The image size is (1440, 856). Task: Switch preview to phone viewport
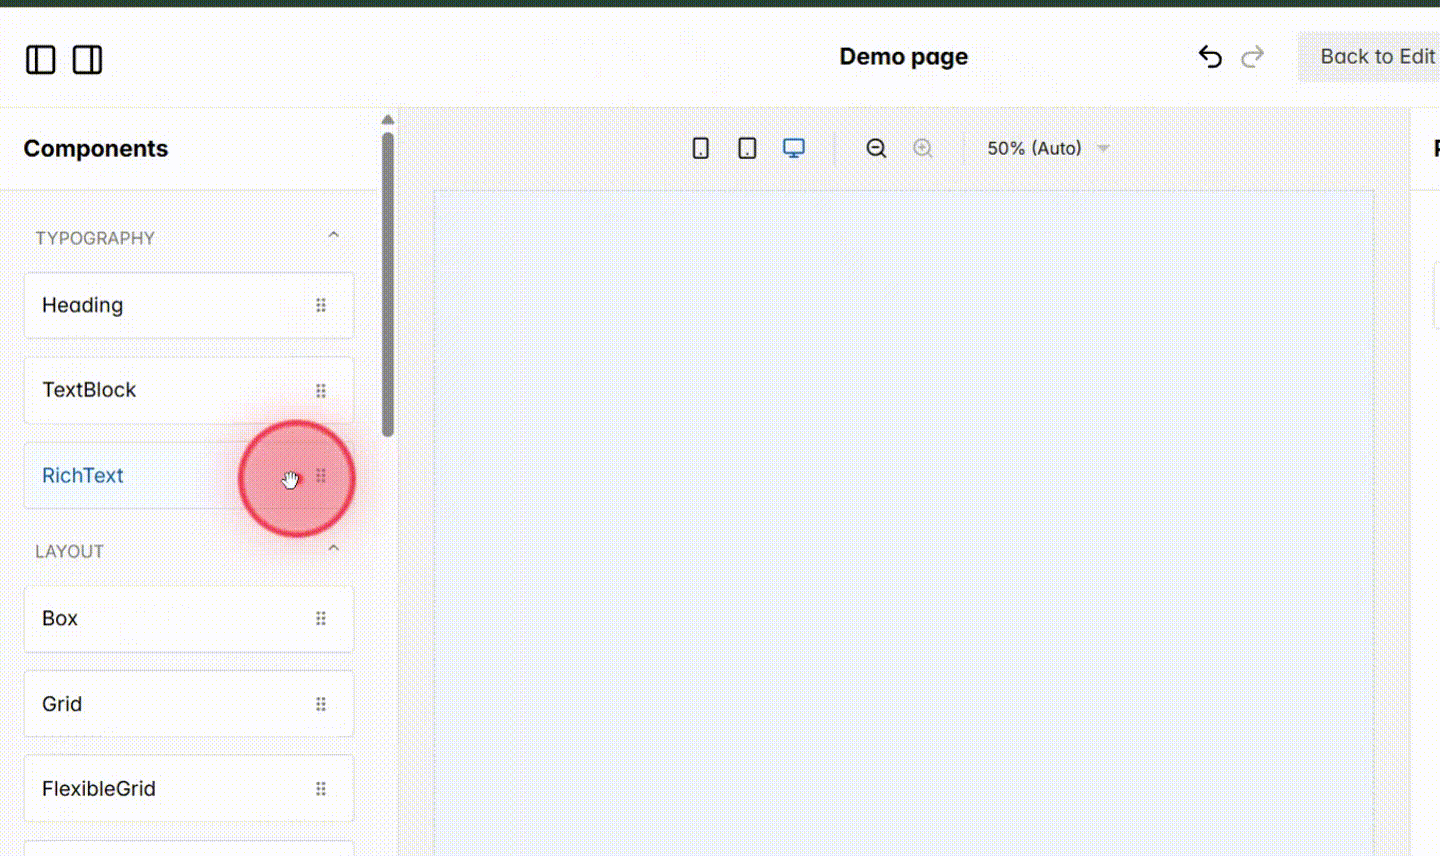tap(700, 147)
